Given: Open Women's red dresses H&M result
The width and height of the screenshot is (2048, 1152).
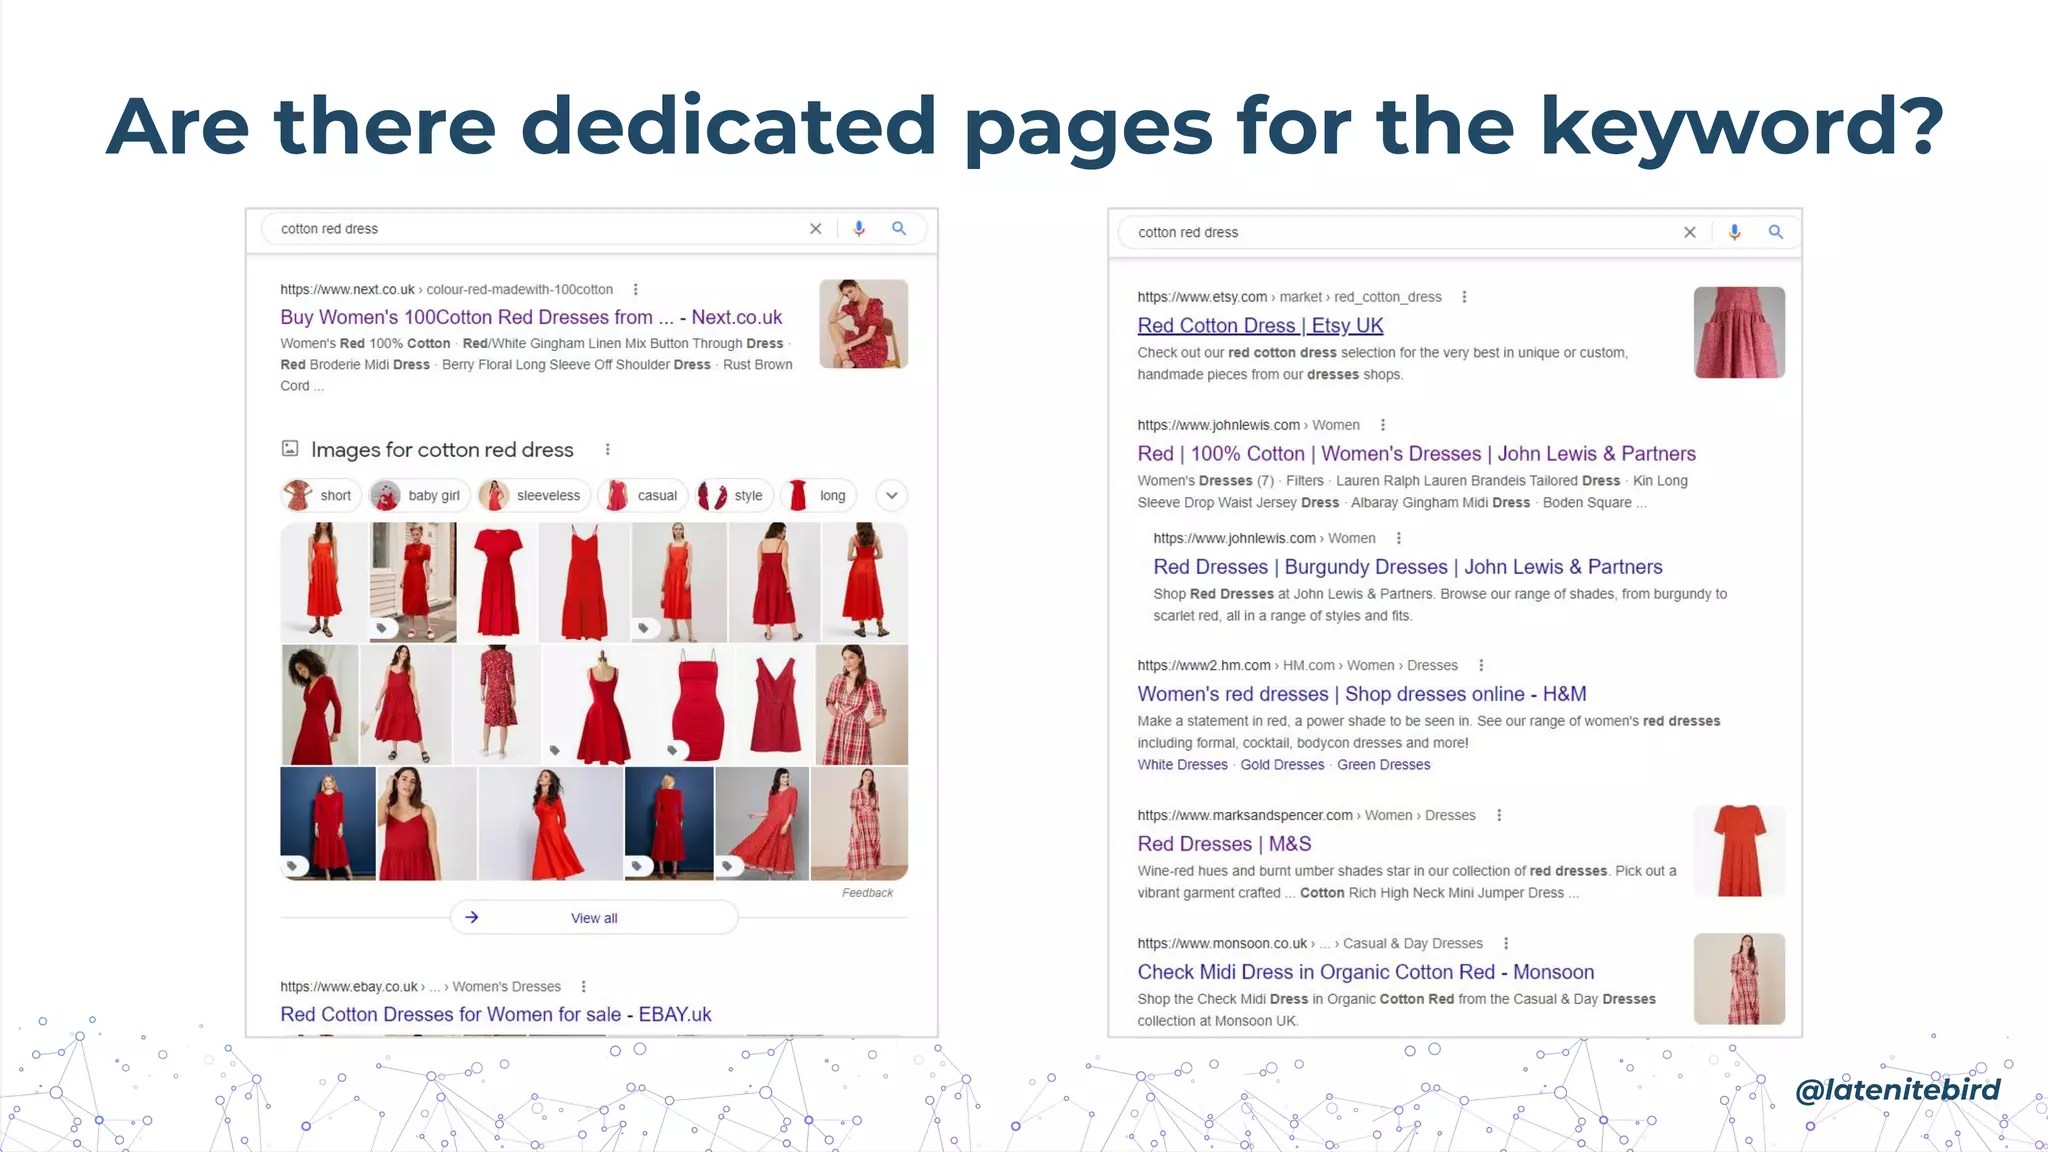Looking at the screenshot, I should point(1362,694).
